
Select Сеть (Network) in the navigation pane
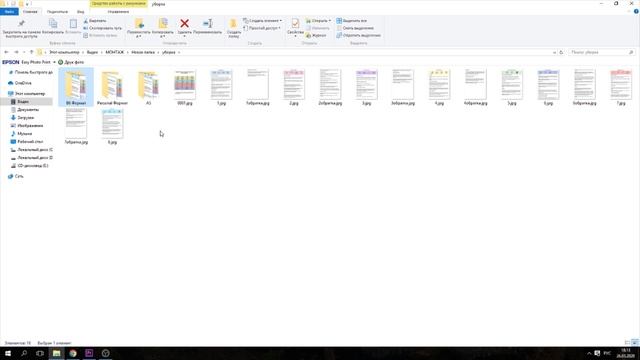(x=19, y=176)
